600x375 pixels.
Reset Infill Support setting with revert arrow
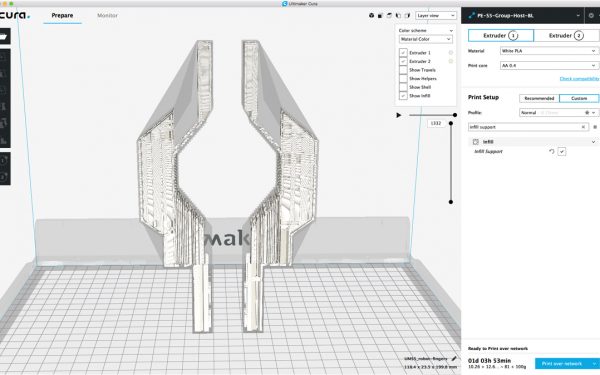click(551, 152)
